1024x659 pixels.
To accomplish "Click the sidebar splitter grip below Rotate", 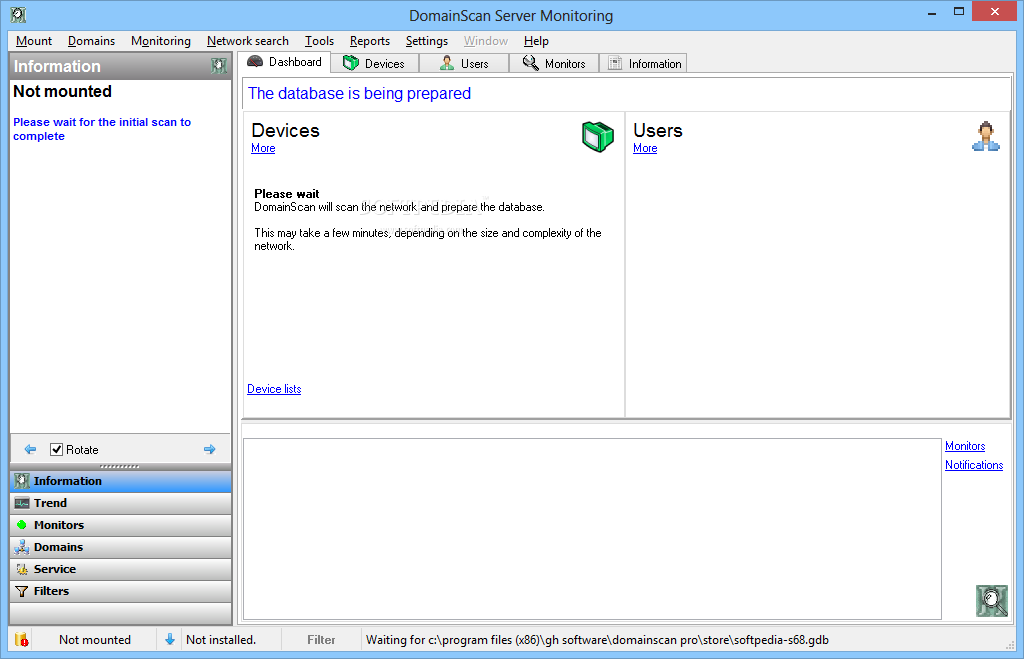I will click(x=120, y=466).
